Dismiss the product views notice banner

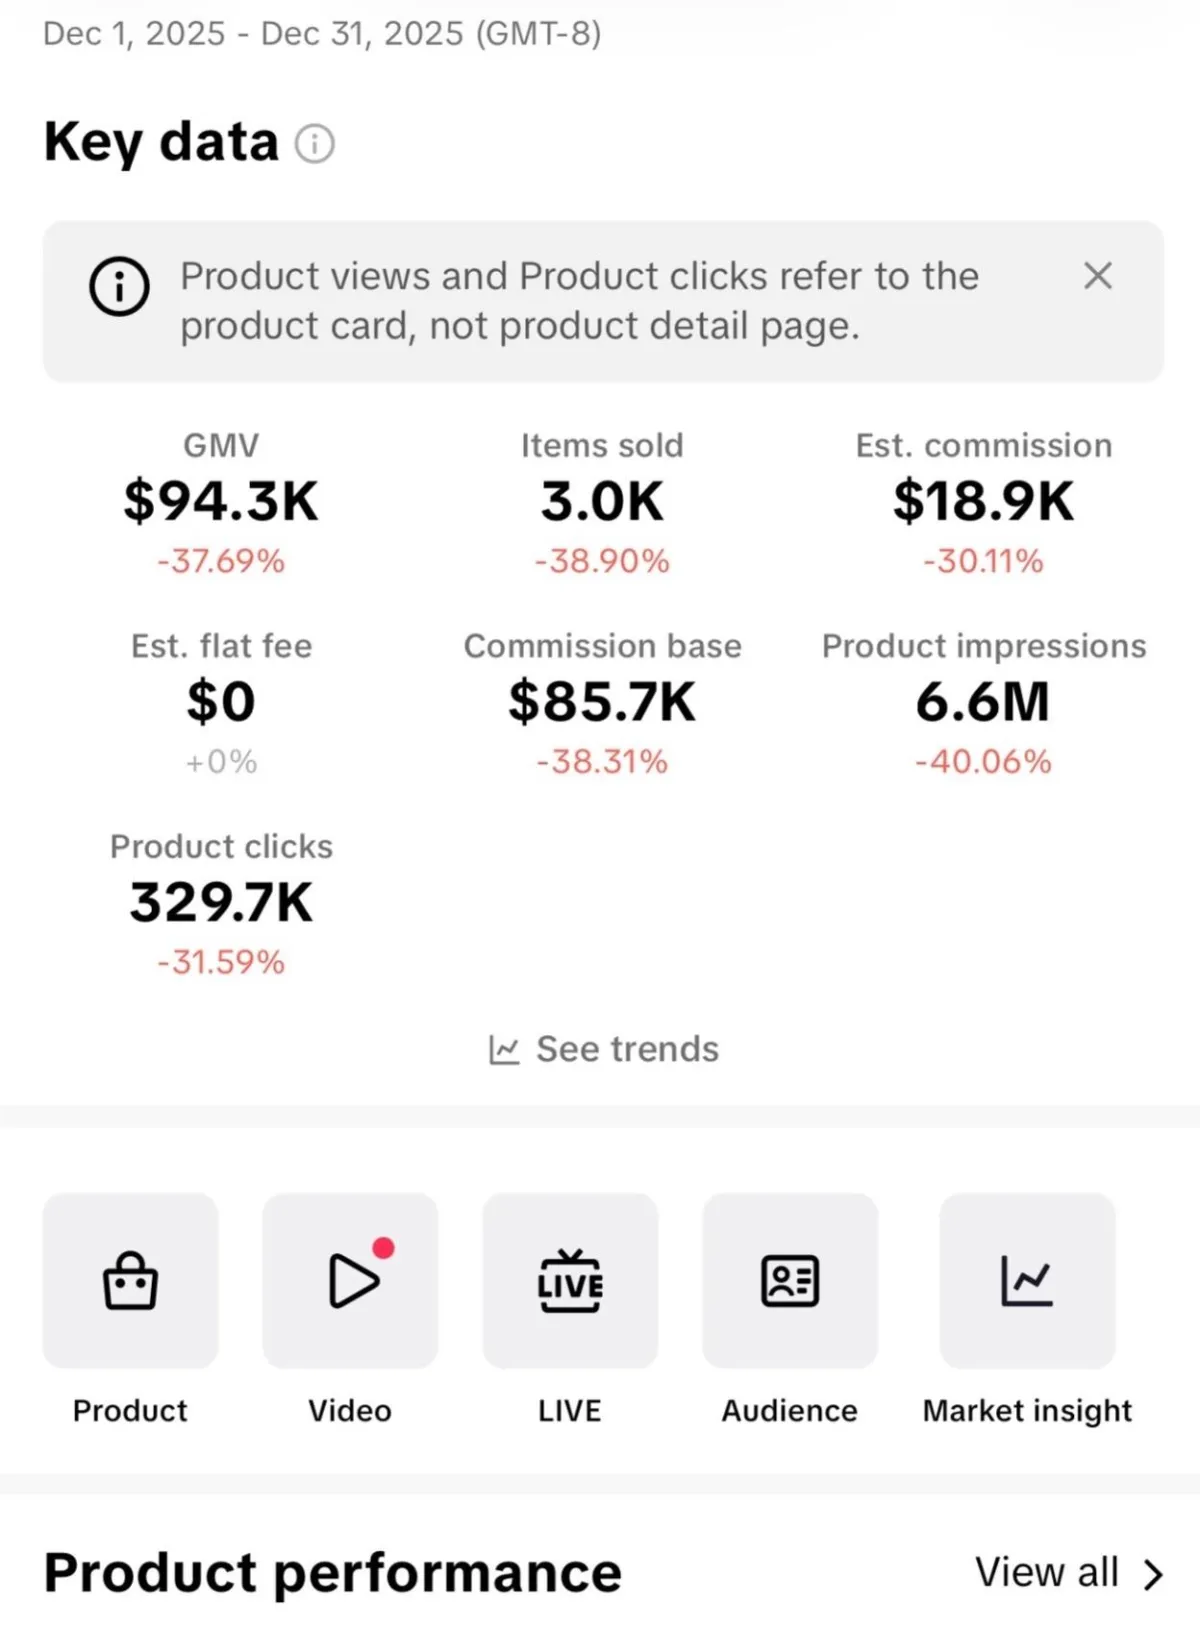click(x=1098, y=276)
